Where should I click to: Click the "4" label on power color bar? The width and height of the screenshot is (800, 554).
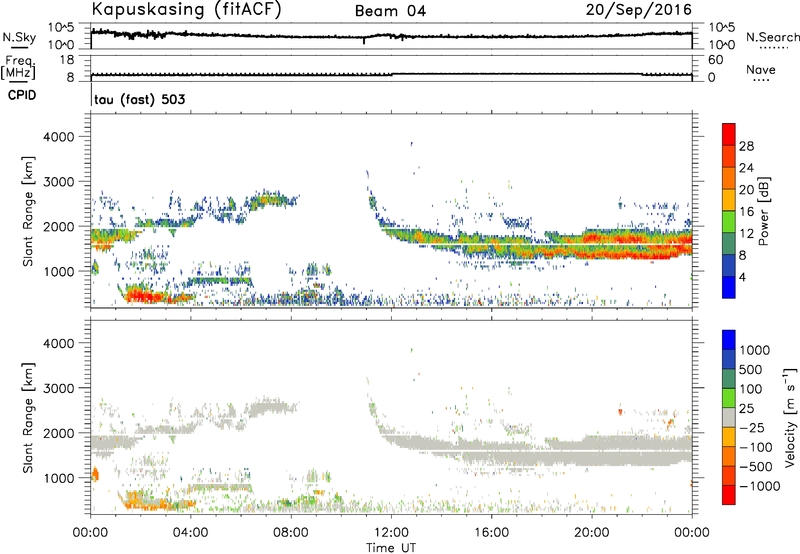pos(743,277)
